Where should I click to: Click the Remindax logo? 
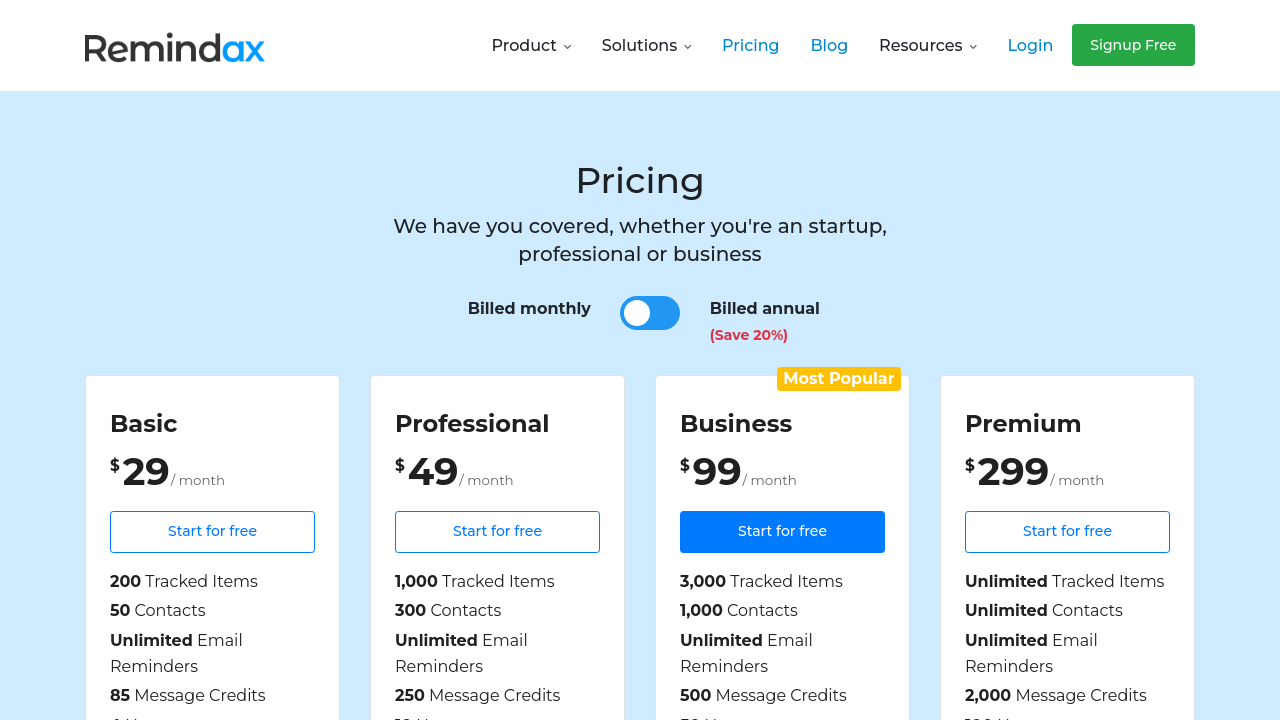point(174,47)
